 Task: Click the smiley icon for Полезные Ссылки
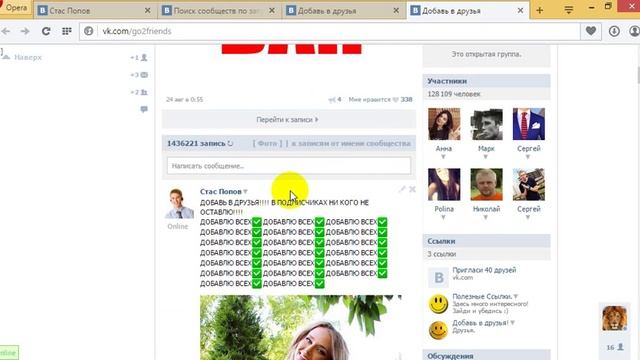(438, 304)
